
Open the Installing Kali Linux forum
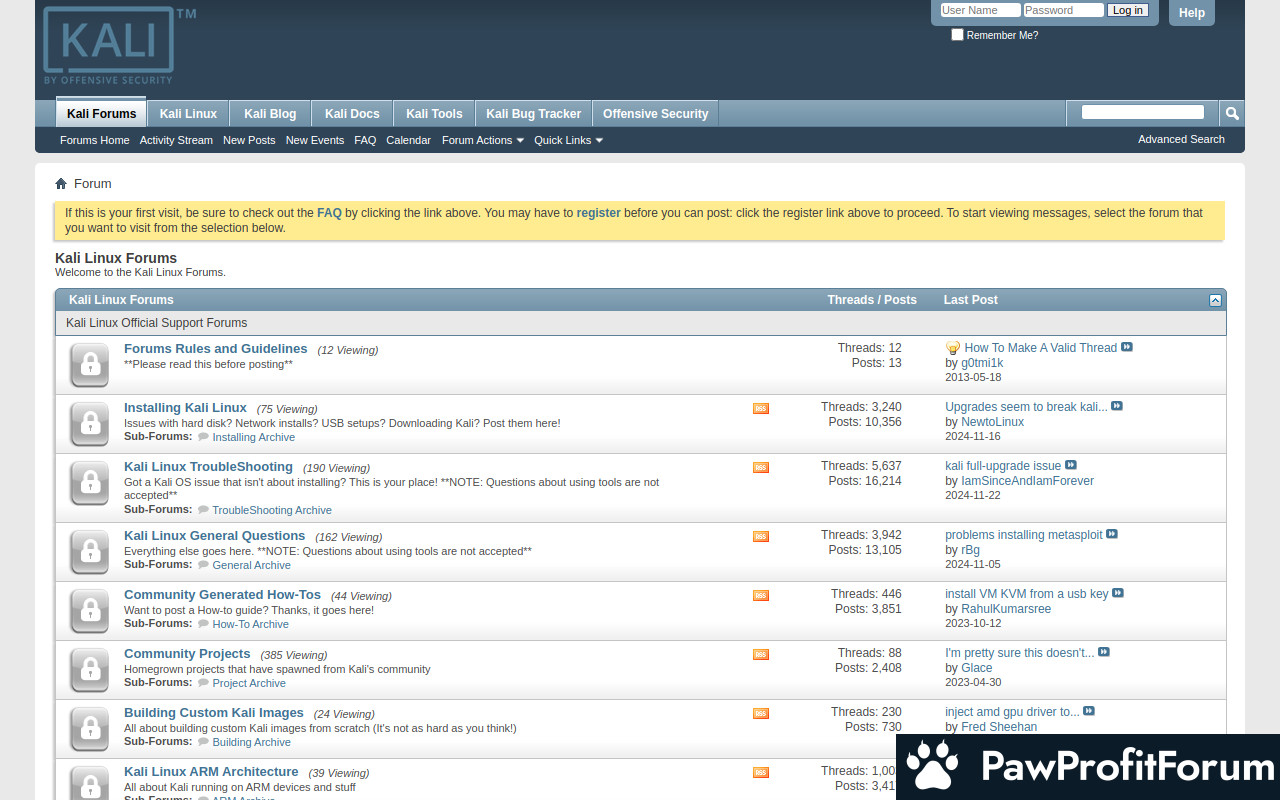(x=185, y=408)
